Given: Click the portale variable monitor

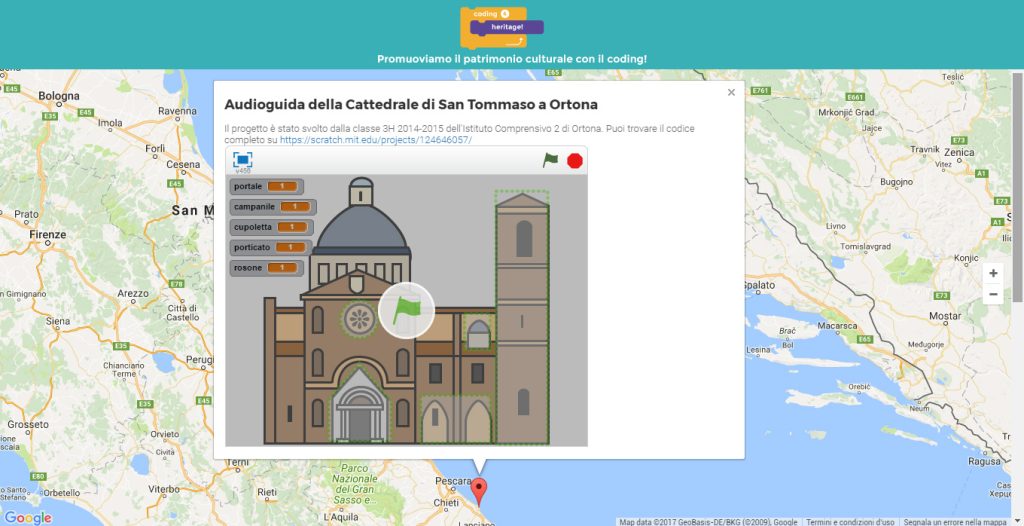Looking at the screenshot, I should pyautogui.click(x=266, y=186).
